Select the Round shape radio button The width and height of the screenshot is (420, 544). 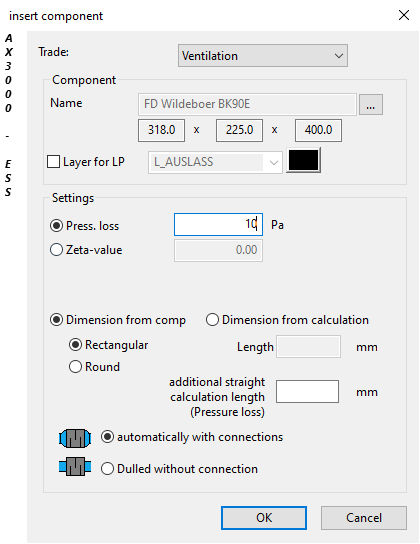point(75,367)
